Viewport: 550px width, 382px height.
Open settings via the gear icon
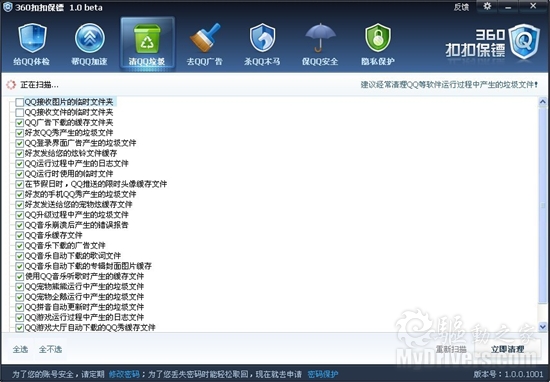[487, 6]
